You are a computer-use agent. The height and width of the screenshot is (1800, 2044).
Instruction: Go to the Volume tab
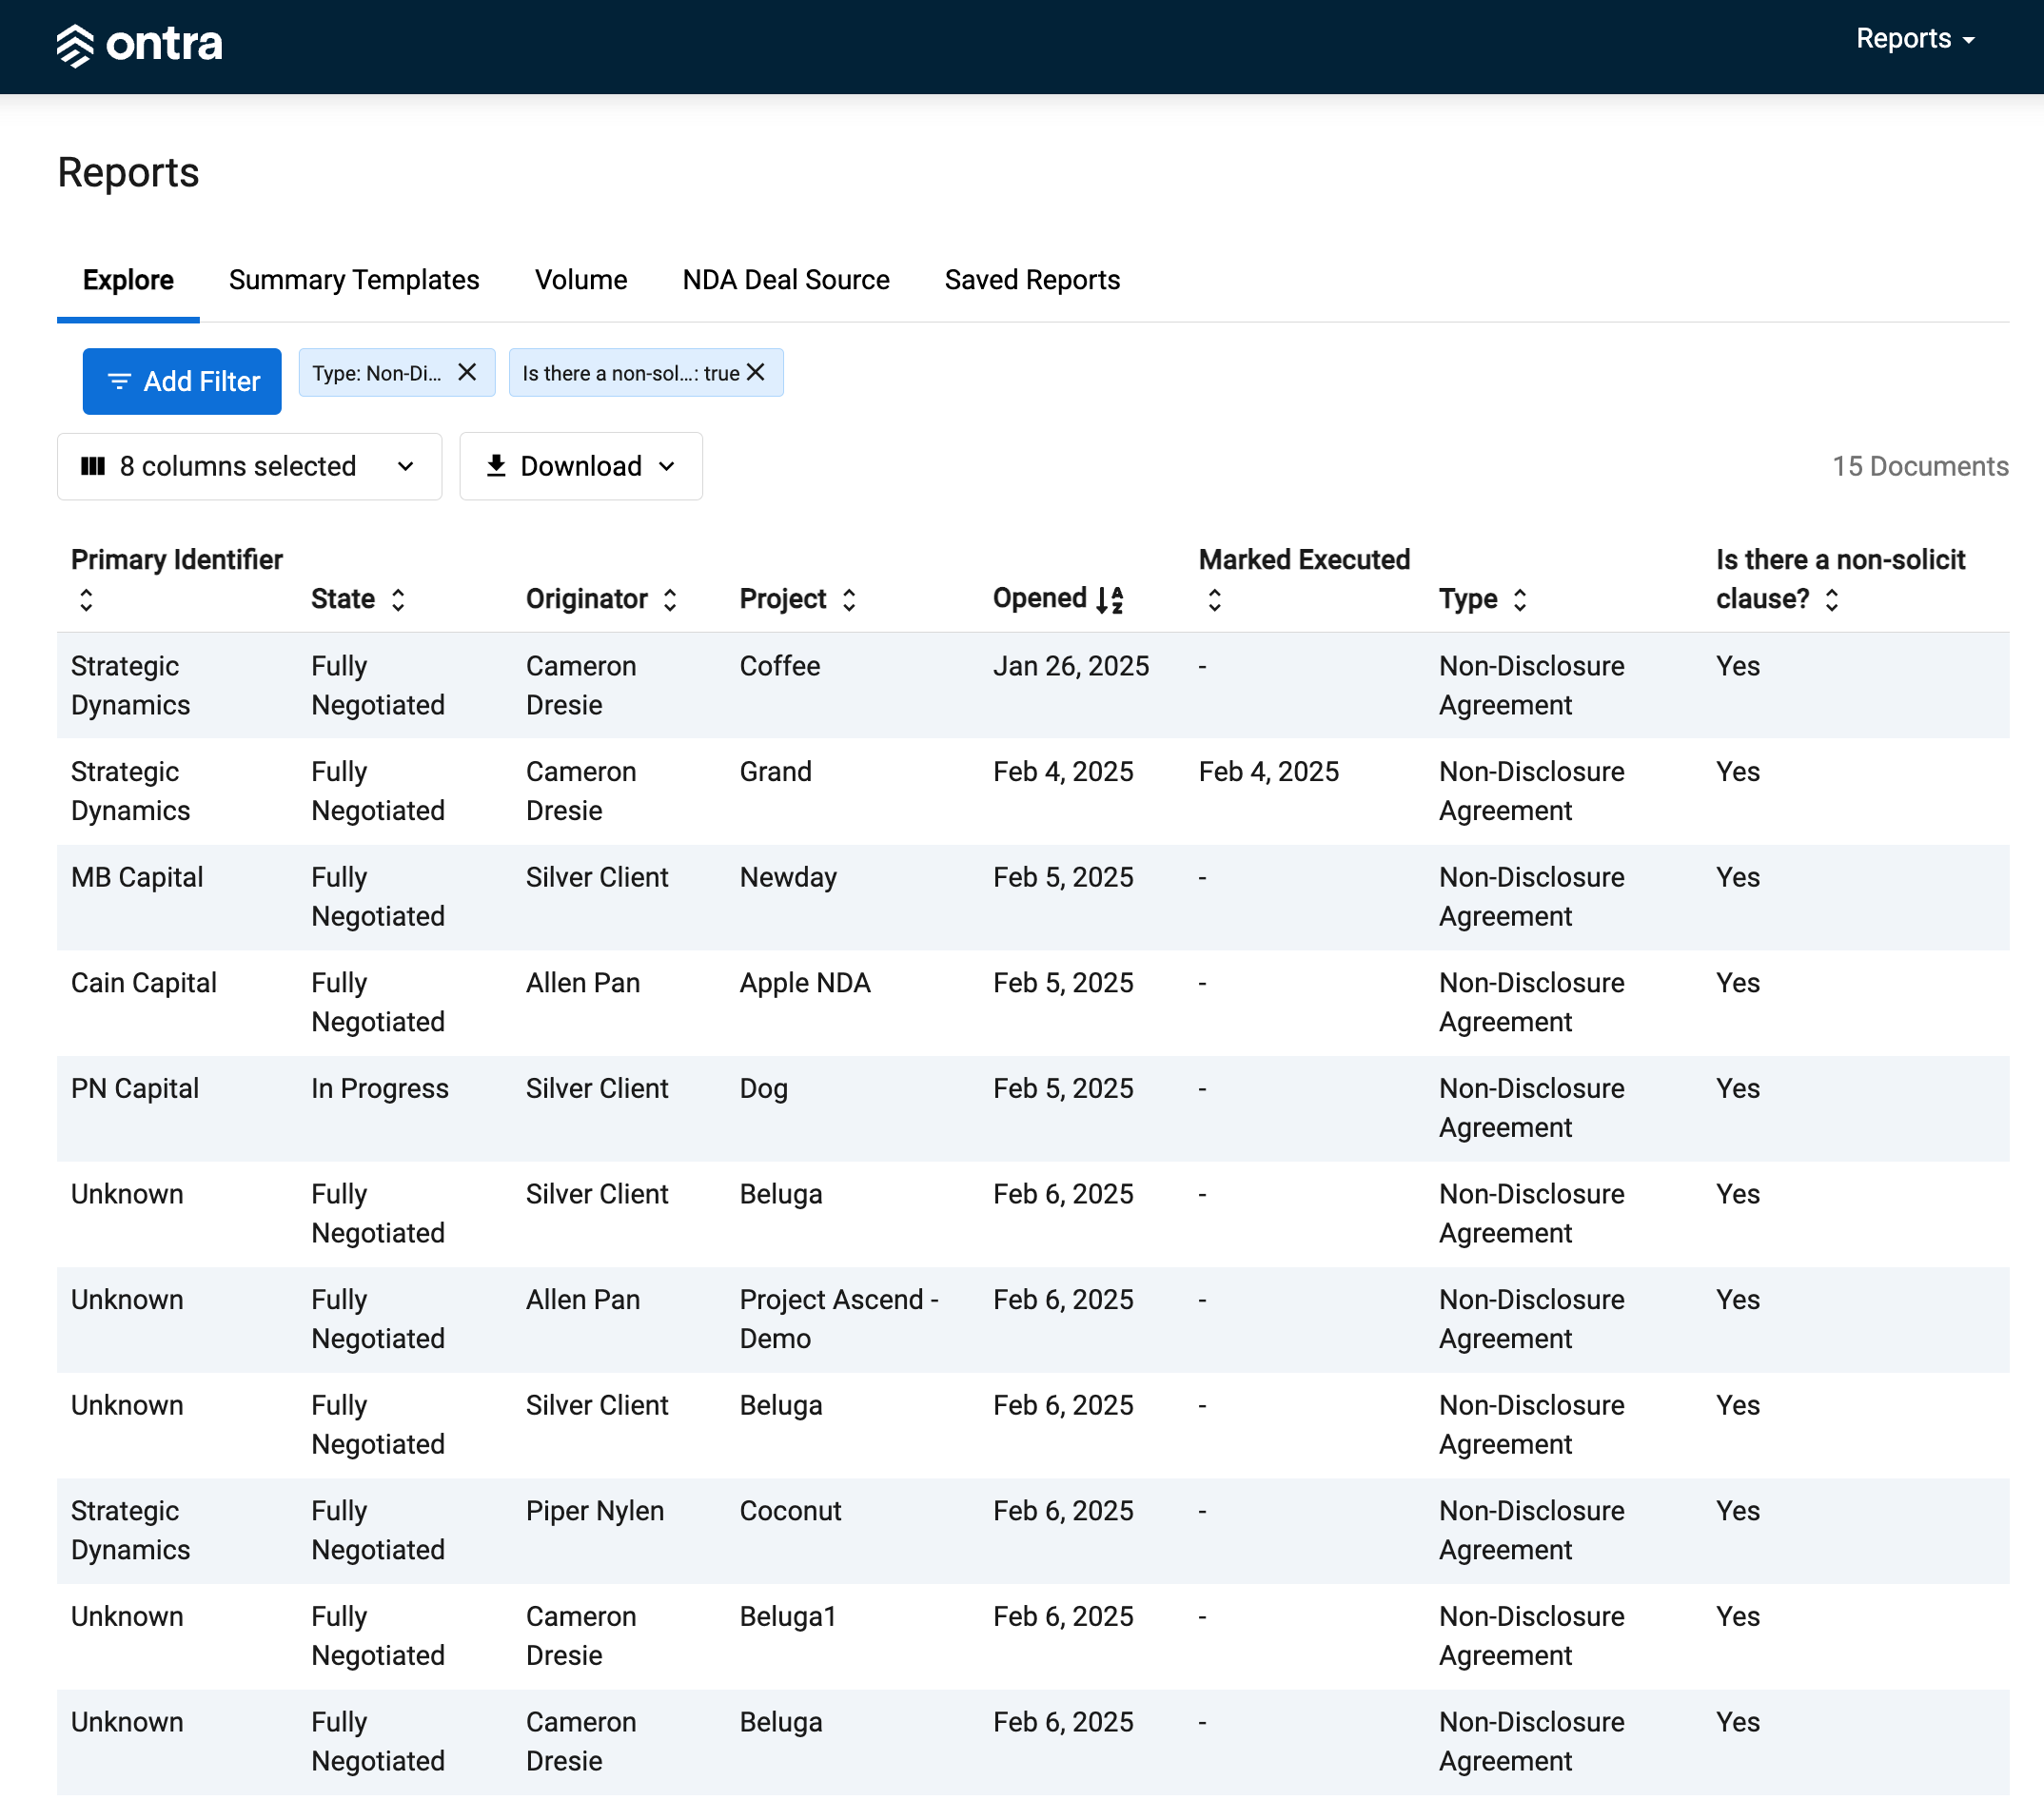click(581, 280)
